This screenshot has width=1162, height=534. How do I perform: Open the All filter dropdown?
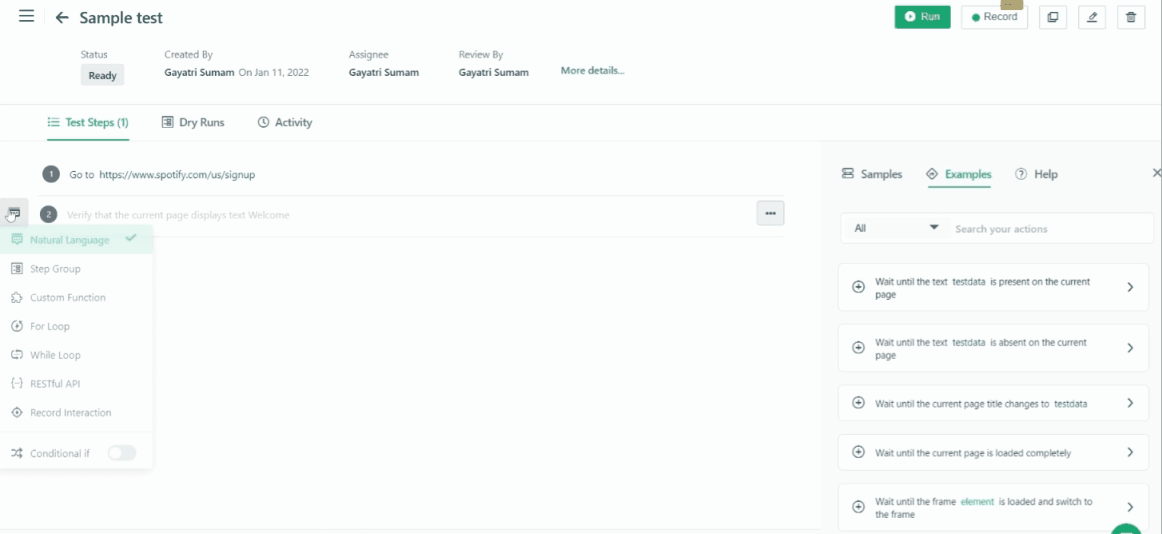[896, 228]
